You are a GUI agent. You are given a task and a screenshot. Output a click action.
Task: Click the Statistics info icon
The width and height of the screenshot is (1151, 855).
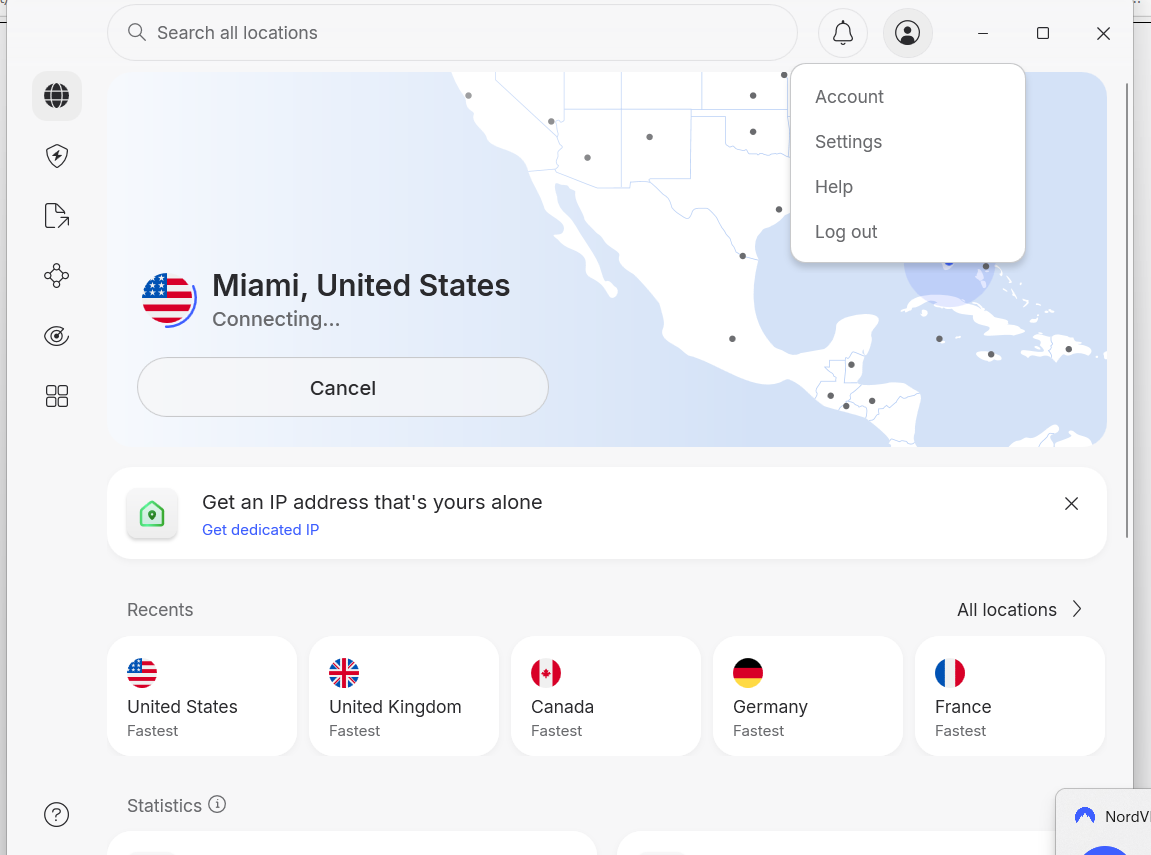(x=217, y=805)
